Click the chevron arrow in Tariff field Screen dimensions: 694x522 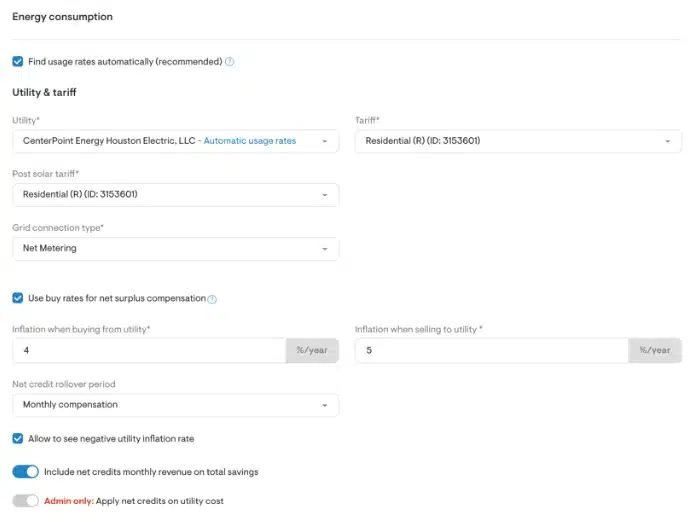coord(667,141)
